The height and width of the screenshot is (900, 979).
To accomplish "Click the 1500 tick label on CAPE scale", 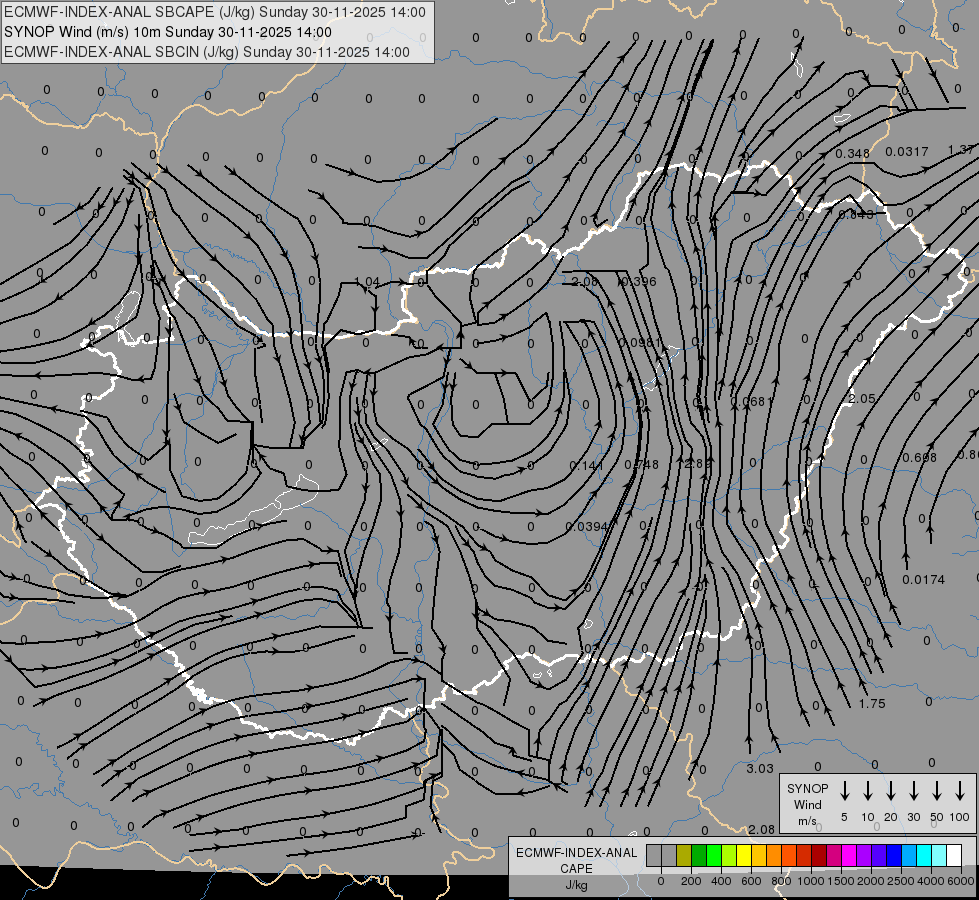I will [x=840, y=881].
